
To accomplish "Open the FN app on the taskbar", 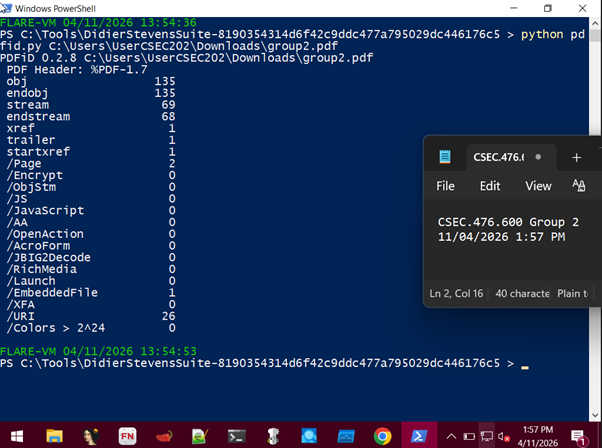I will [127, 436].
